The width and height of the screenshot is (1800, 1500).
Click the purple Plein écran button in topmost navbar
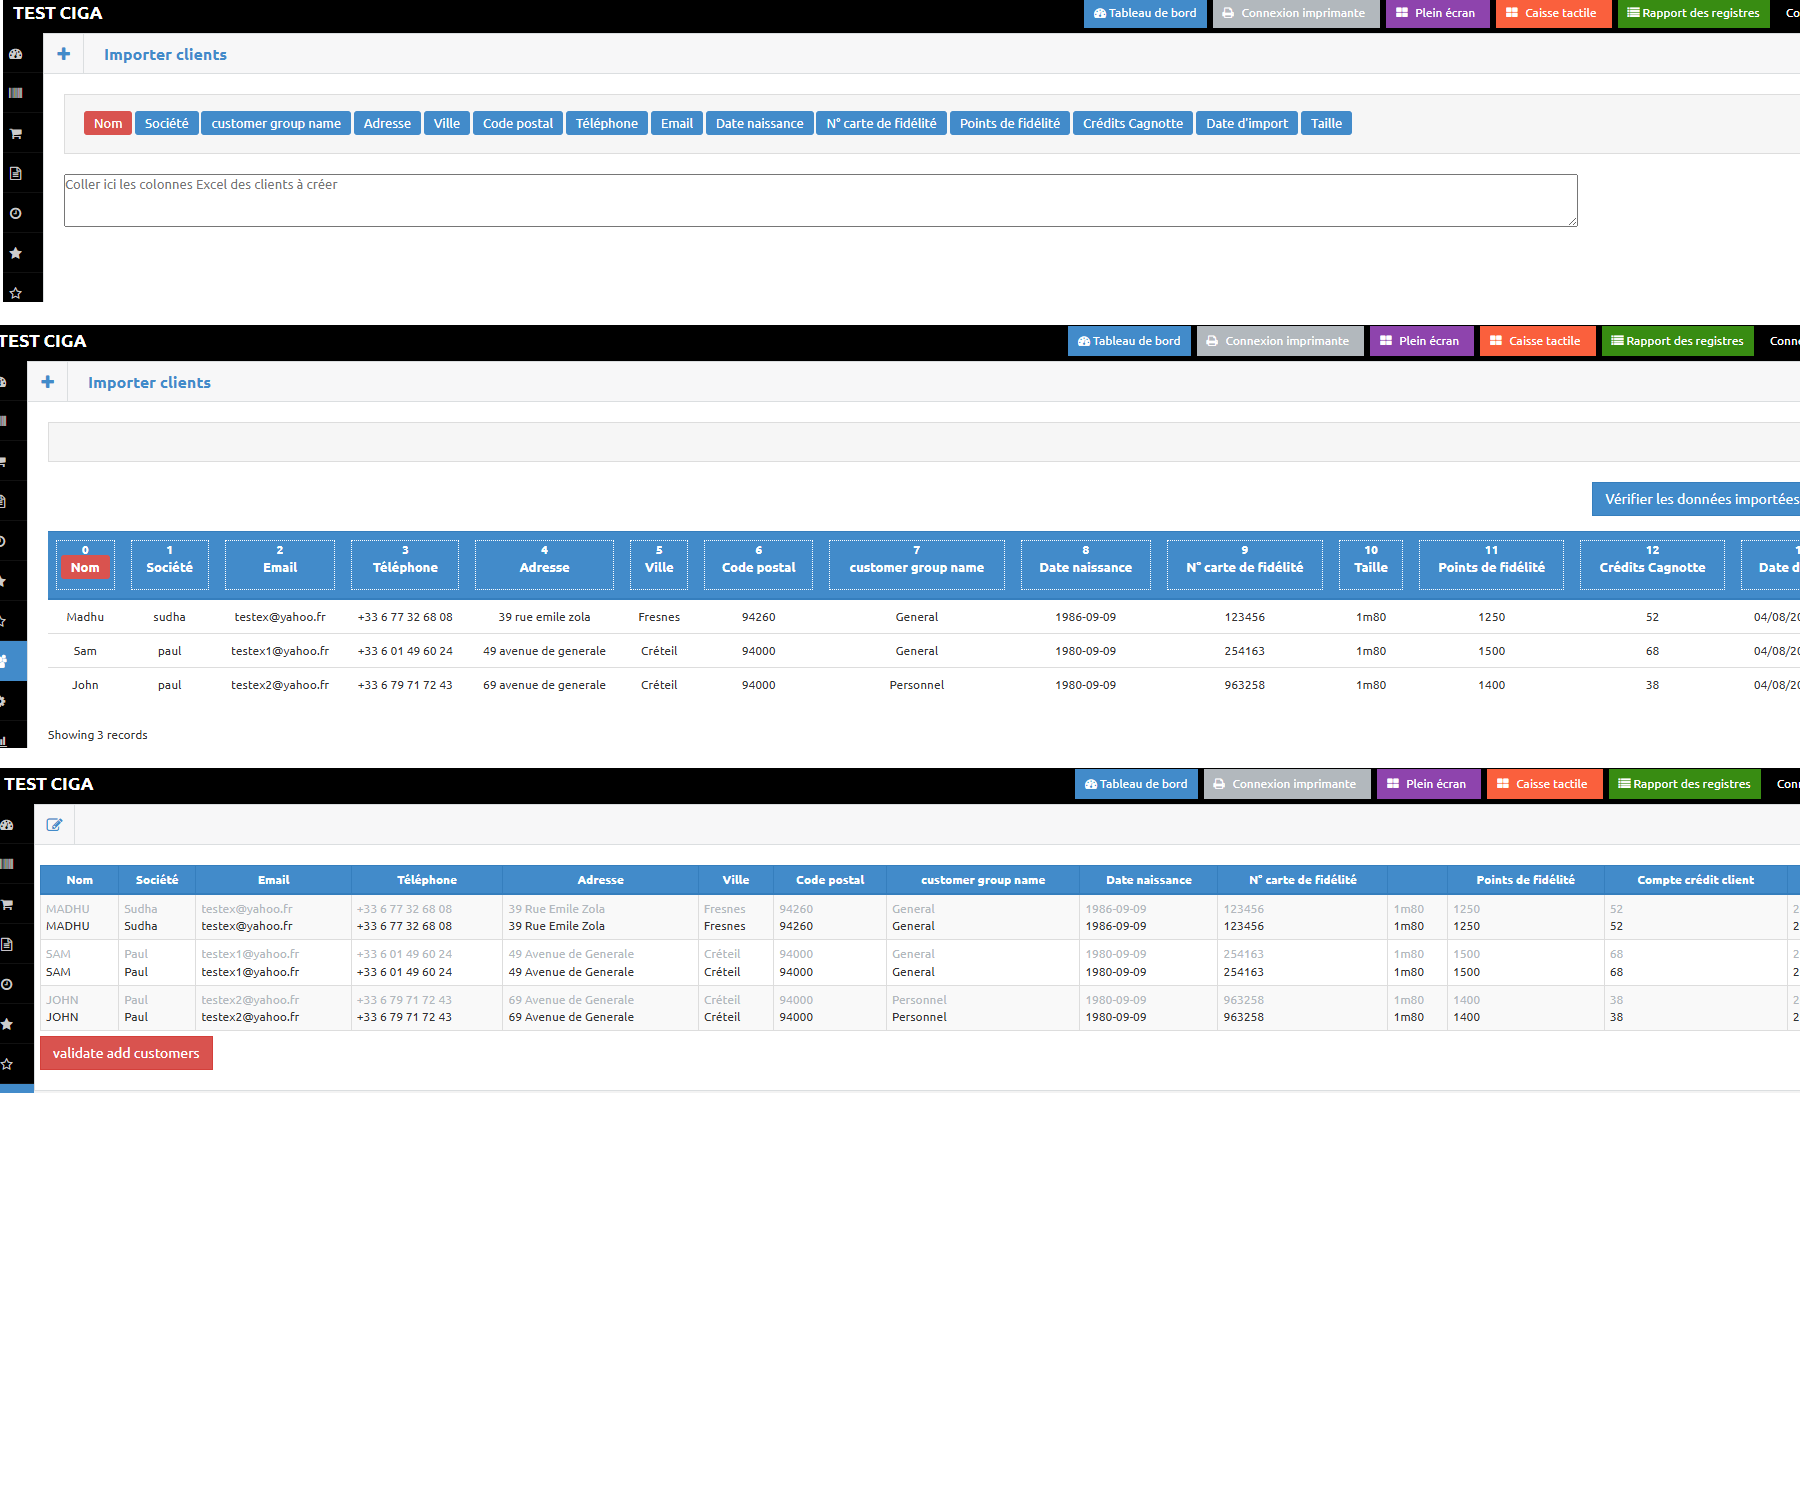(x=1436, y=13)
